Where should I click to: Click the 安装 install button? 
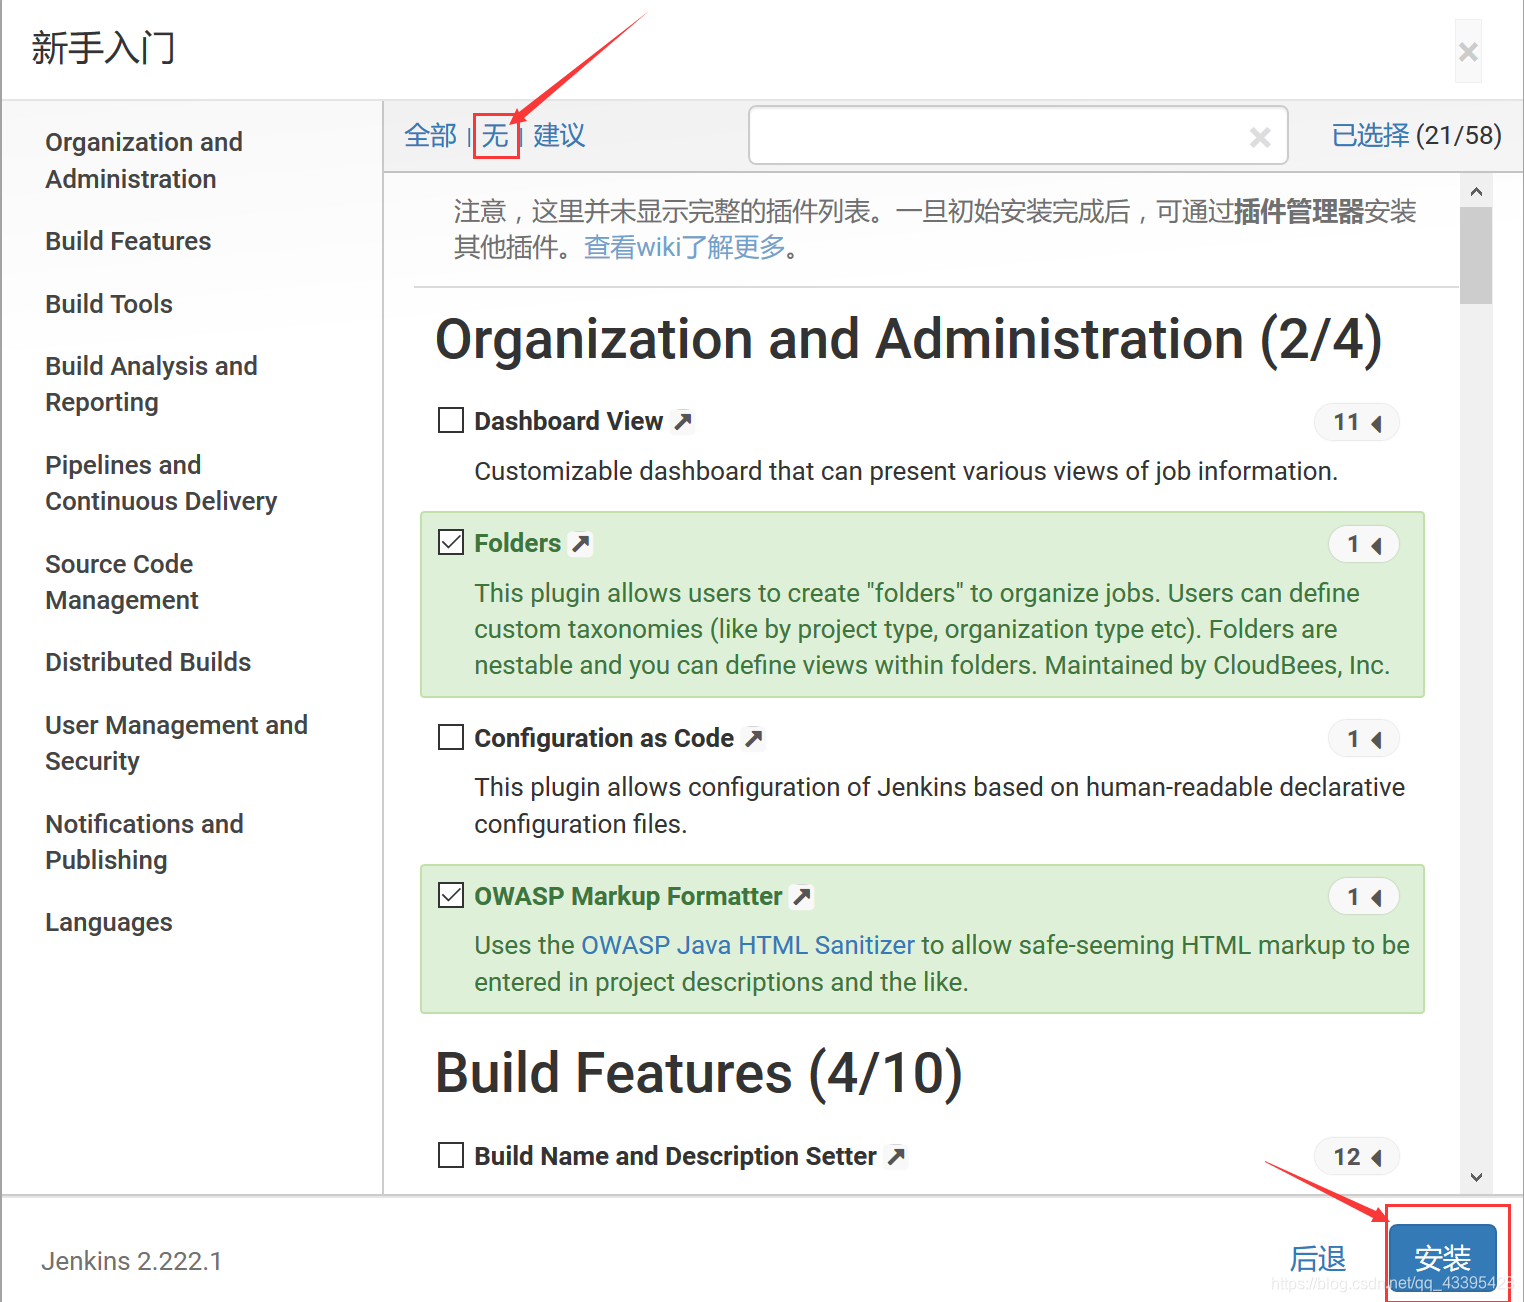pyautogui.click(x=1442, y=1258)
